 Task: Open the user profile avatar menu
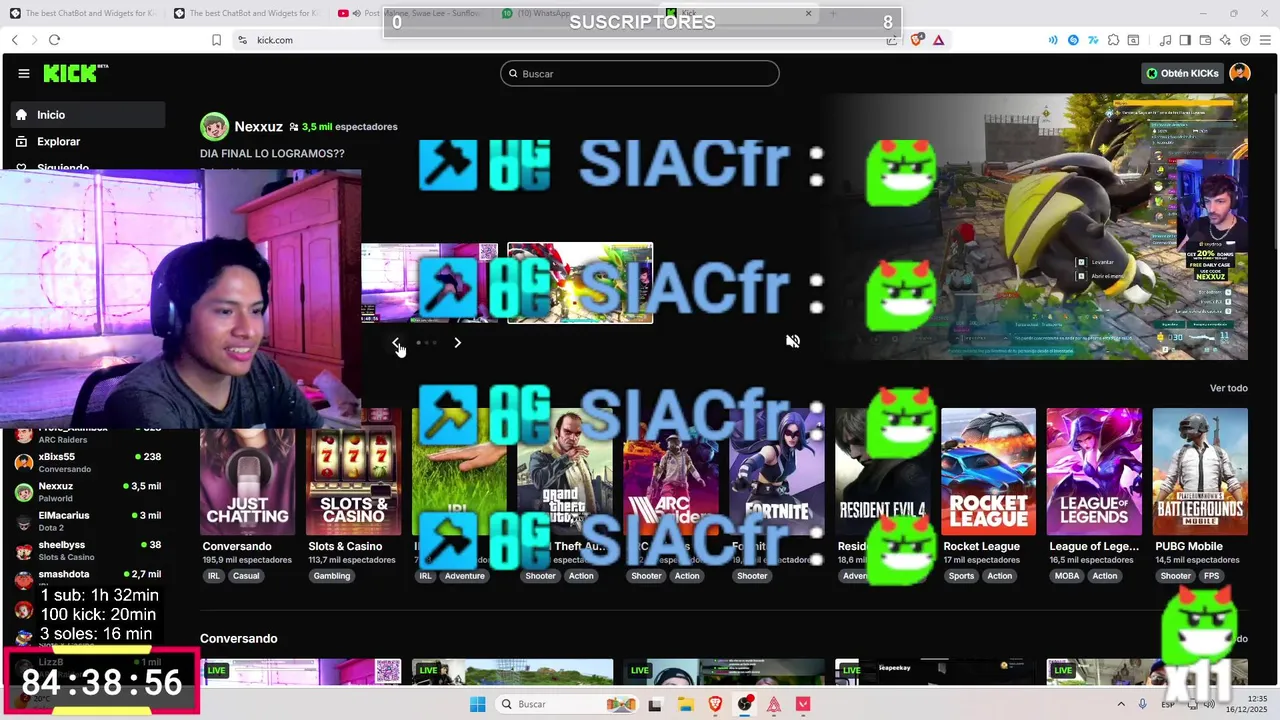(1240, 73)
